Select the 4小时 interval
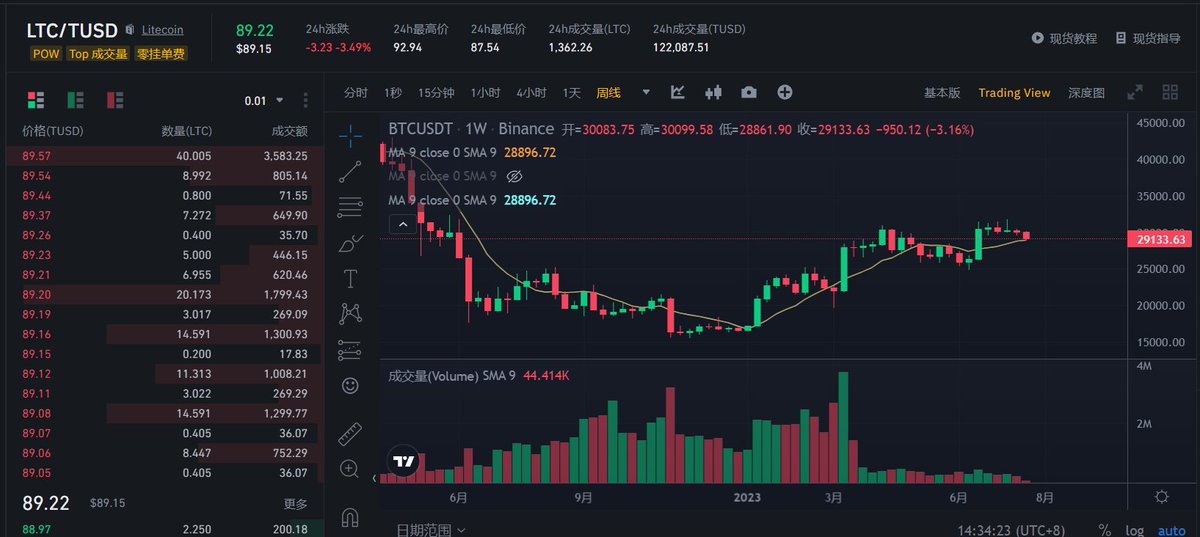 [x=531, y=93]
